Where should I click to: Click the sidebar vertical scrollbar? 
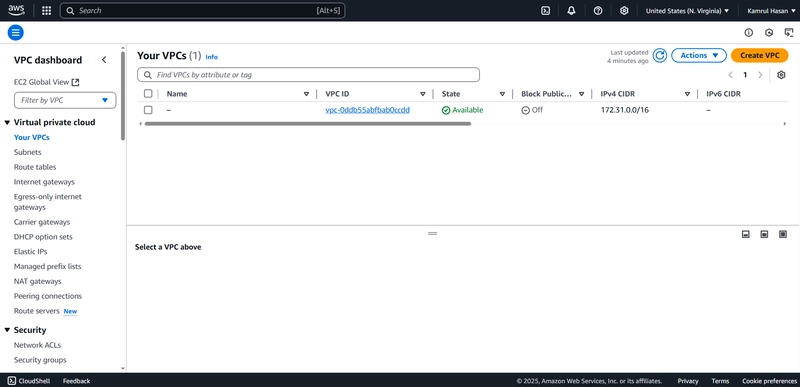(123, 96)
